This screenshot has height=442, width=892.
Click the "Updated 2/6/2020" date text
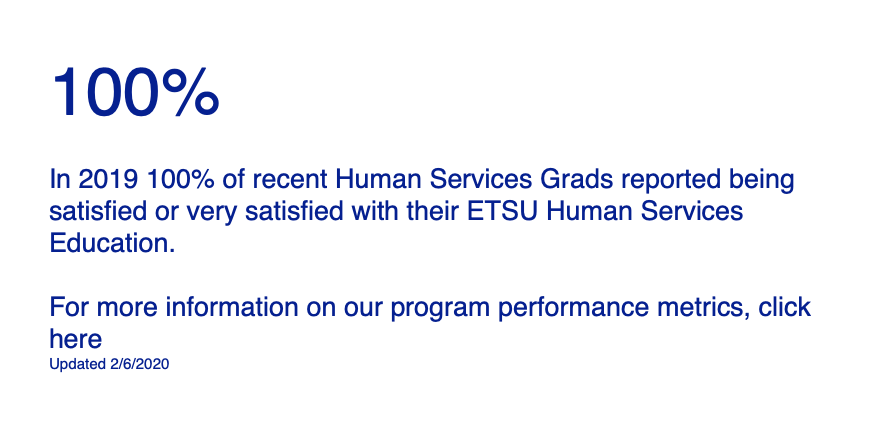(109, 364)
